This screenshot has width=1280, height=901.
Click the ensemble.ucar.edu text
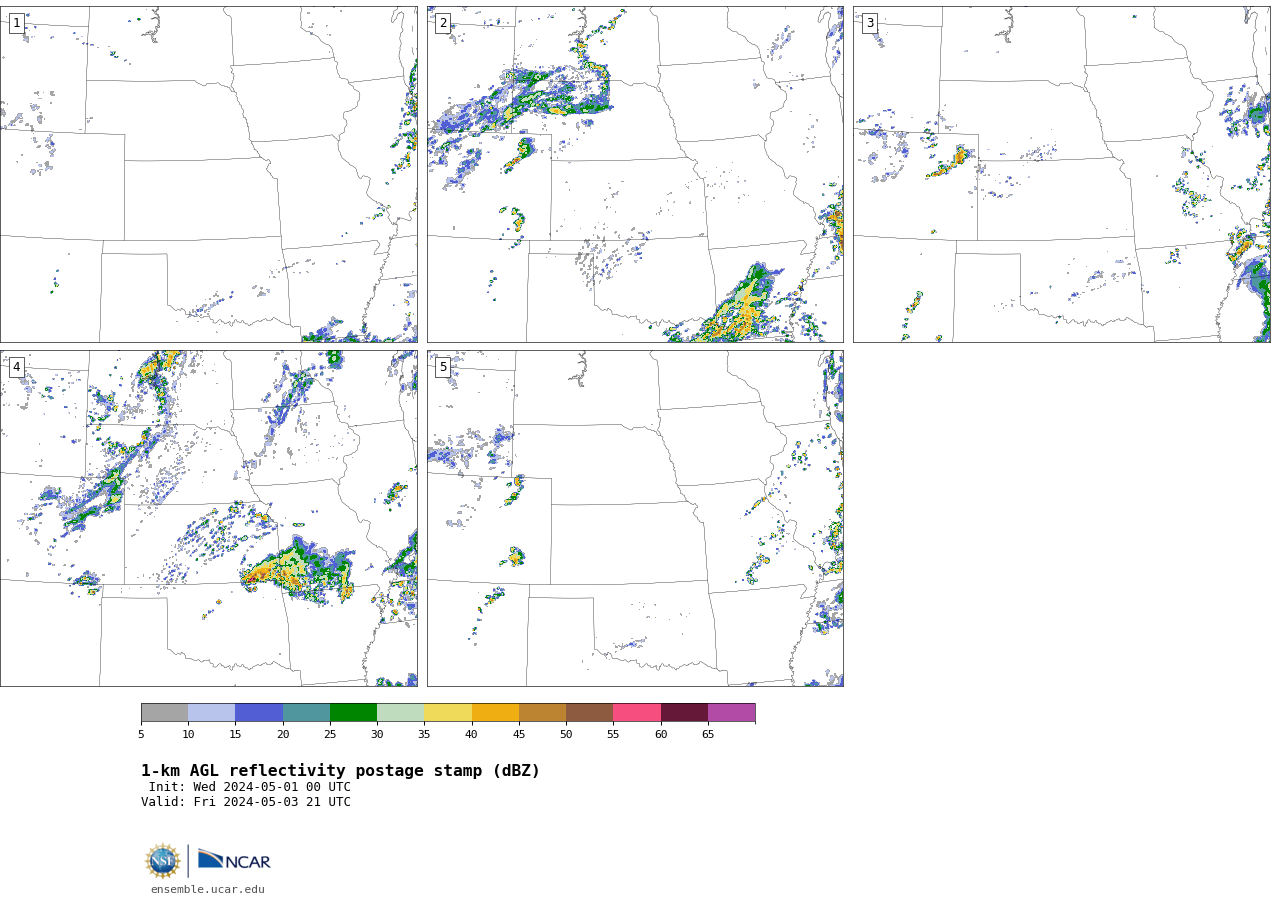(x=208, y=889)
